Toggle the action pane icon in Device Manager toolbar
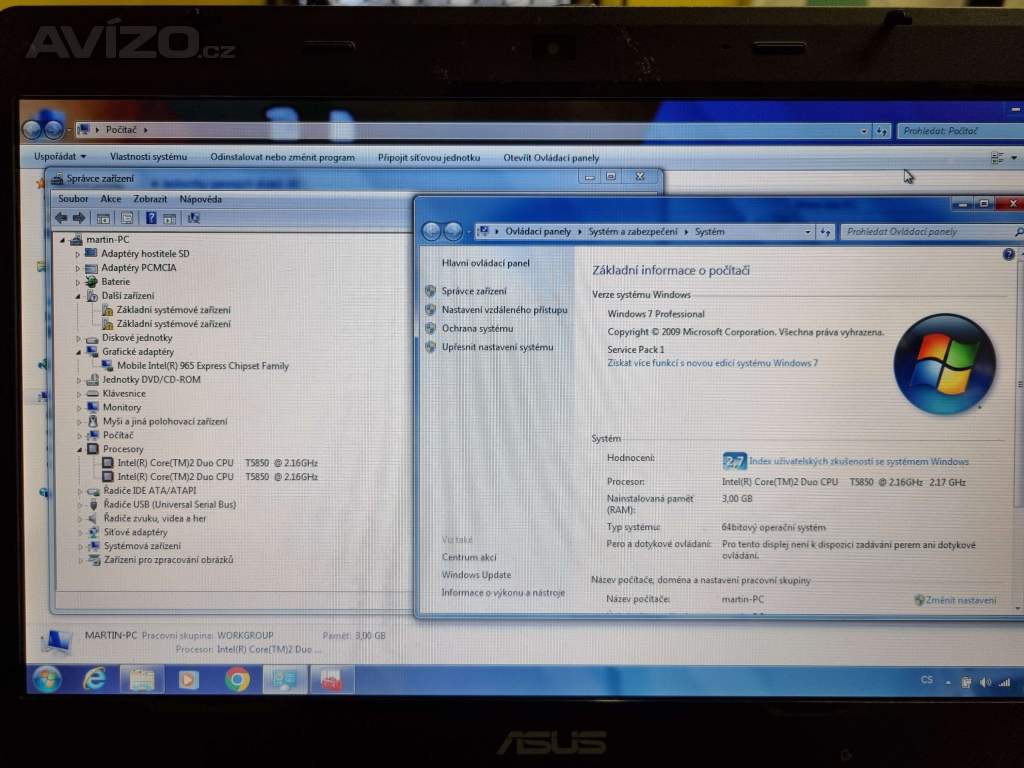 (x=170, y=219)
